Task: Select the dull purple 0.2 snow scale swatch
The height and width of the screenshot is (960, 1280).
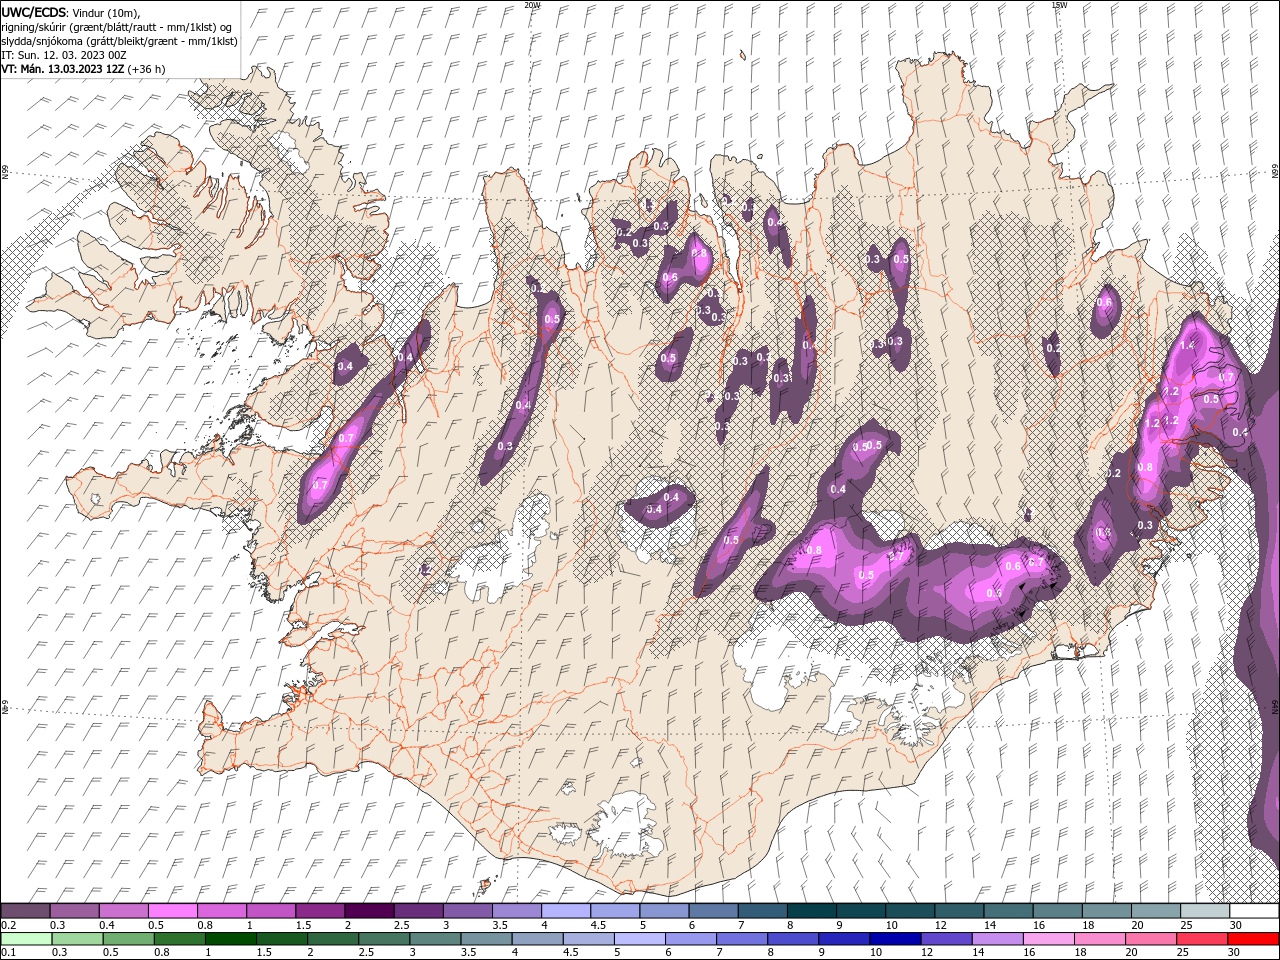Action: tap(26, 911)
